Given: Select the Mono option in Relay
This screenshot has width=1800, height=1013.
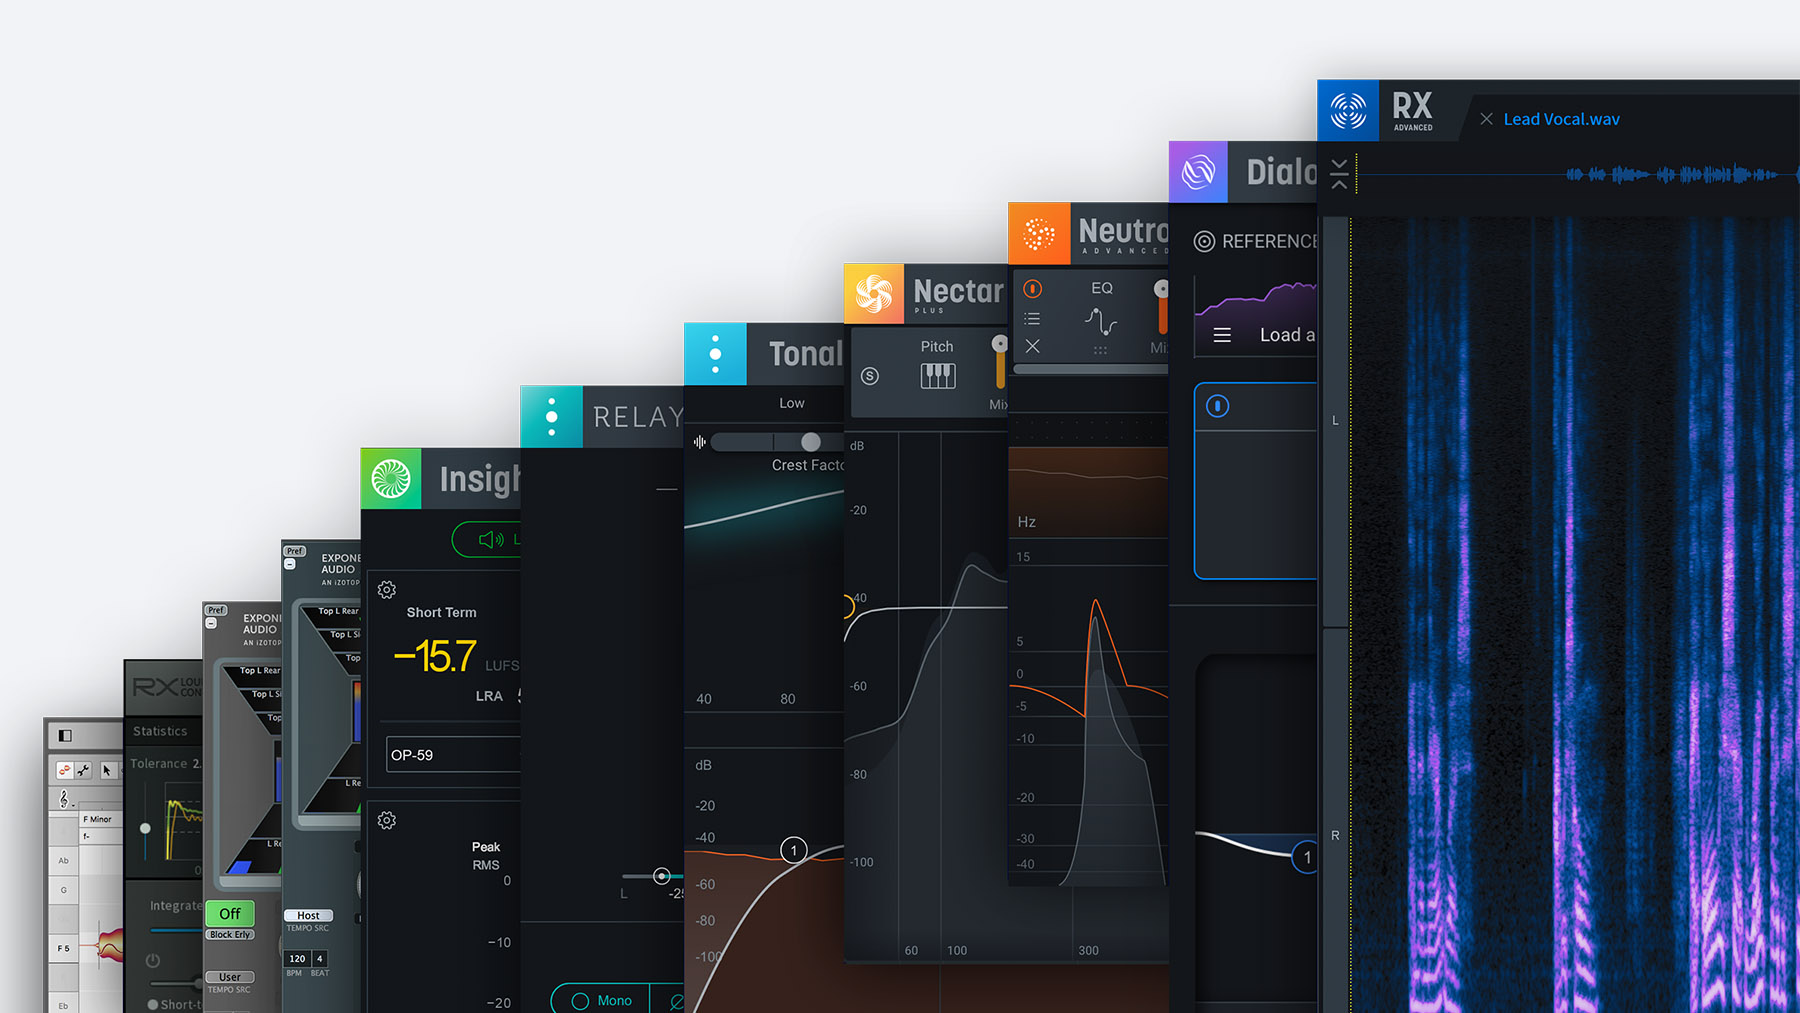Looking at the screenshot, I should (601, 1000).
